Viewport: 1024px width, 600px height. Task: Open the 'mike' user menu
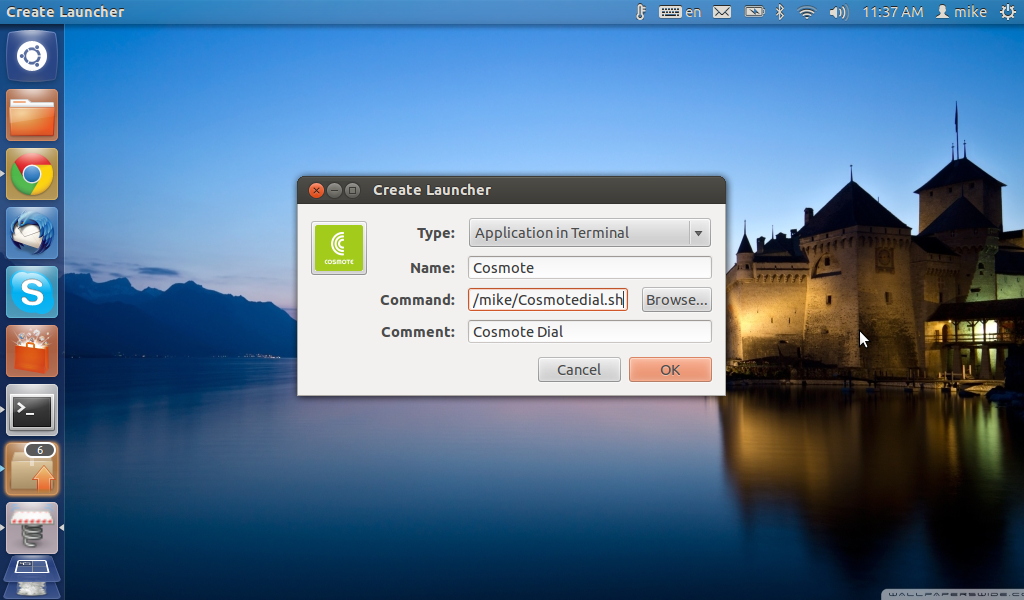(961, 12)
